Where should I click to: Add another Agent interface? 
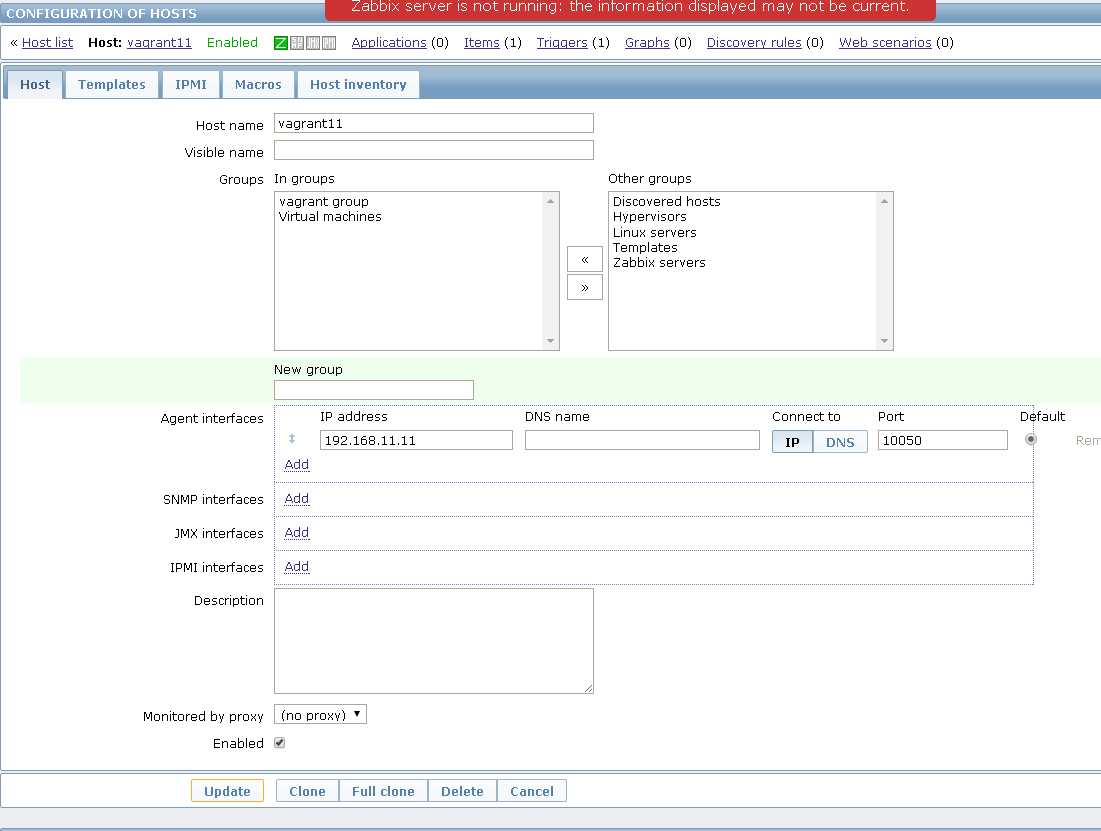296,464
